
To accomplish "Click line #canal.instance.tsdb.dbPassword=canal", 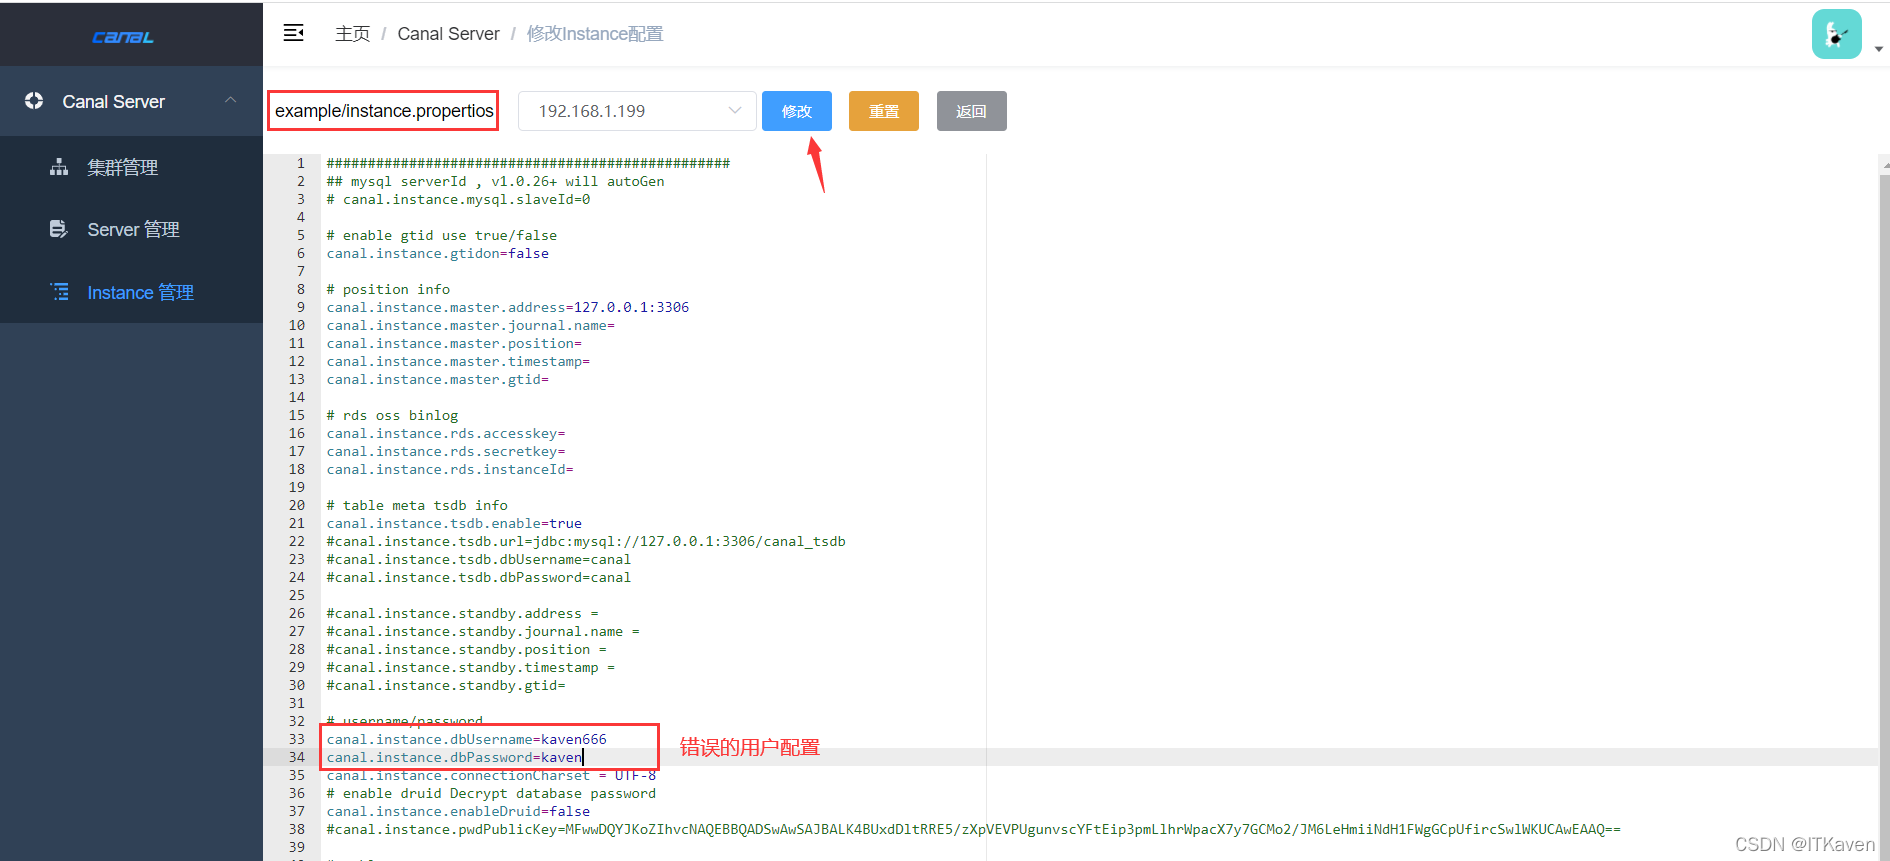I will pos(478,577).
